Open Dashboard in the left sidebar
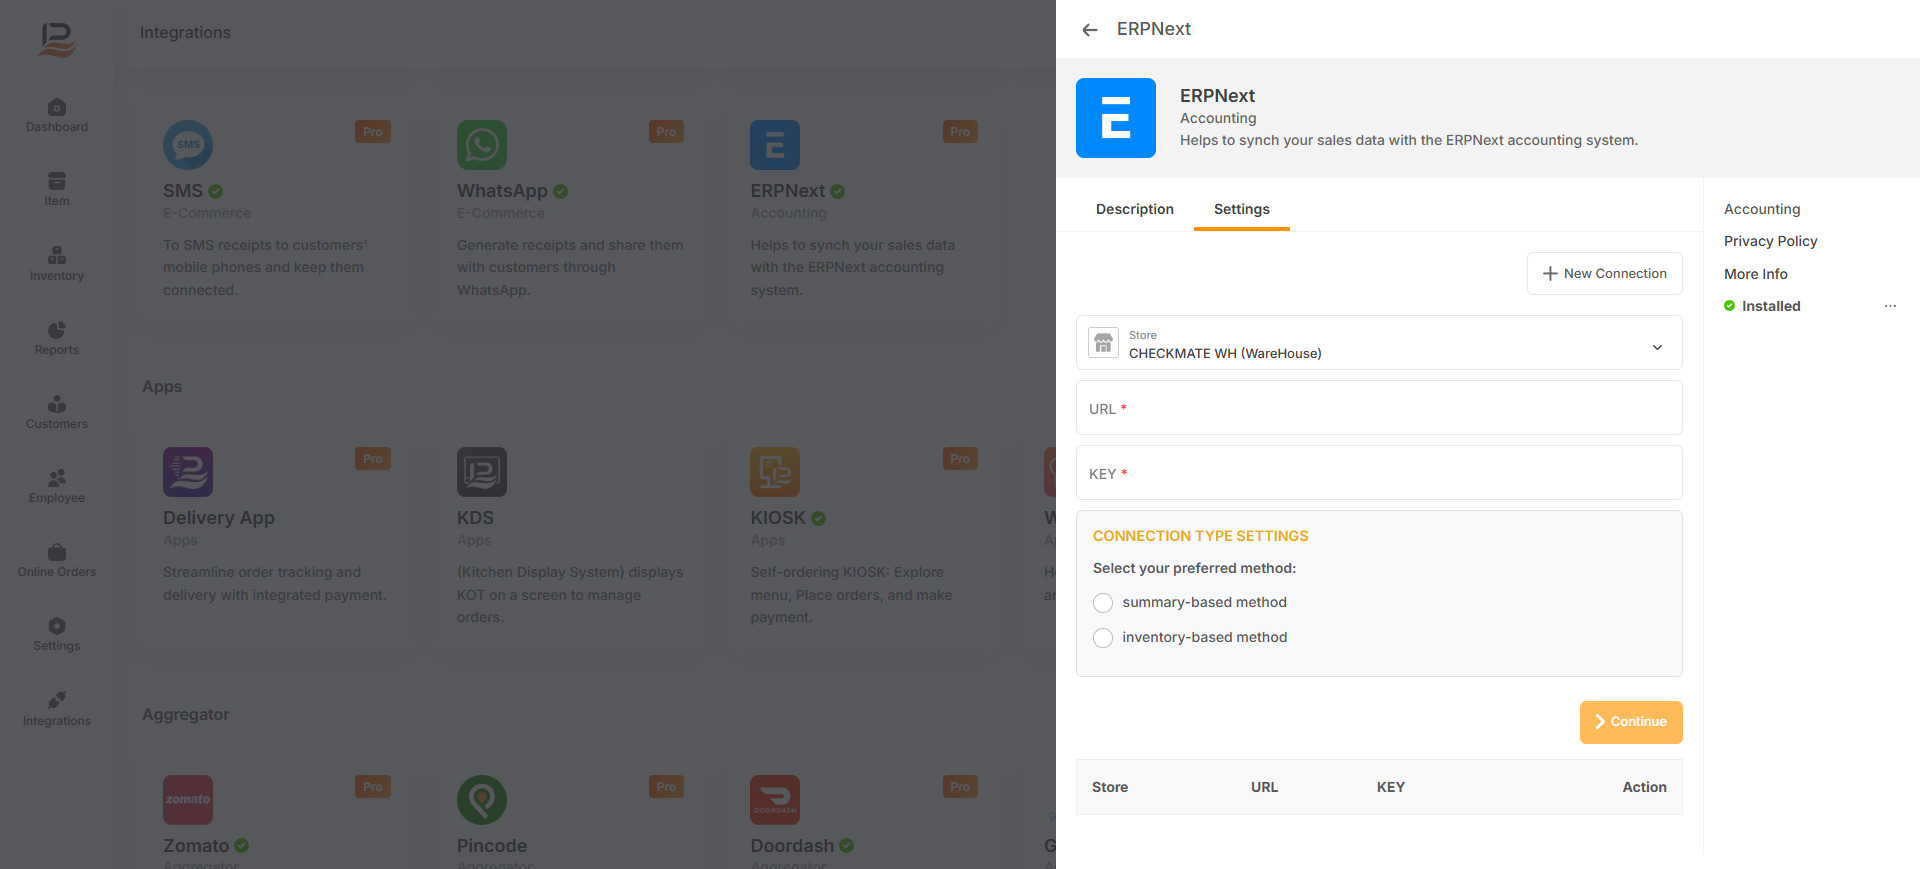This screenshot has width=1920, height=869. click(x=57, y=116)
